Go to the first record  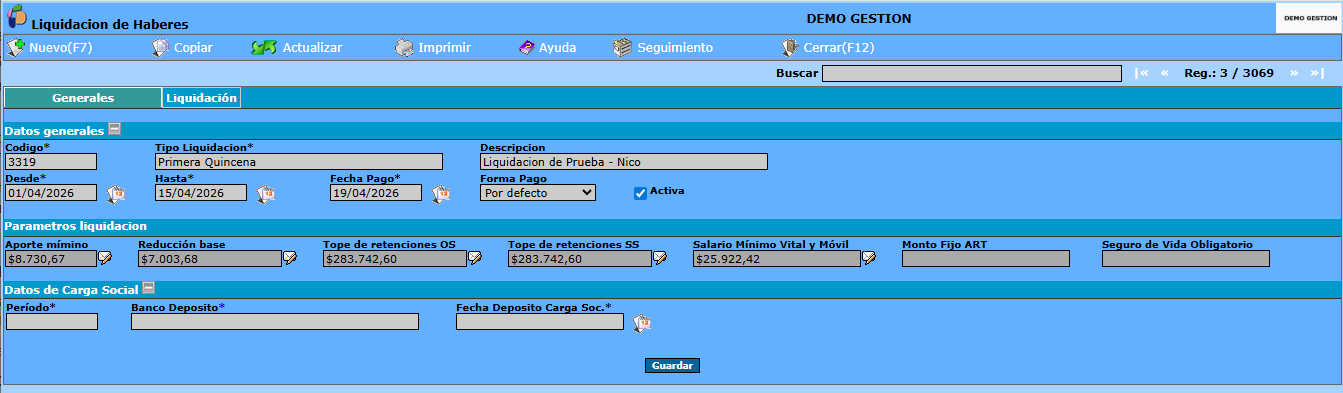[x=1141, y=73]
